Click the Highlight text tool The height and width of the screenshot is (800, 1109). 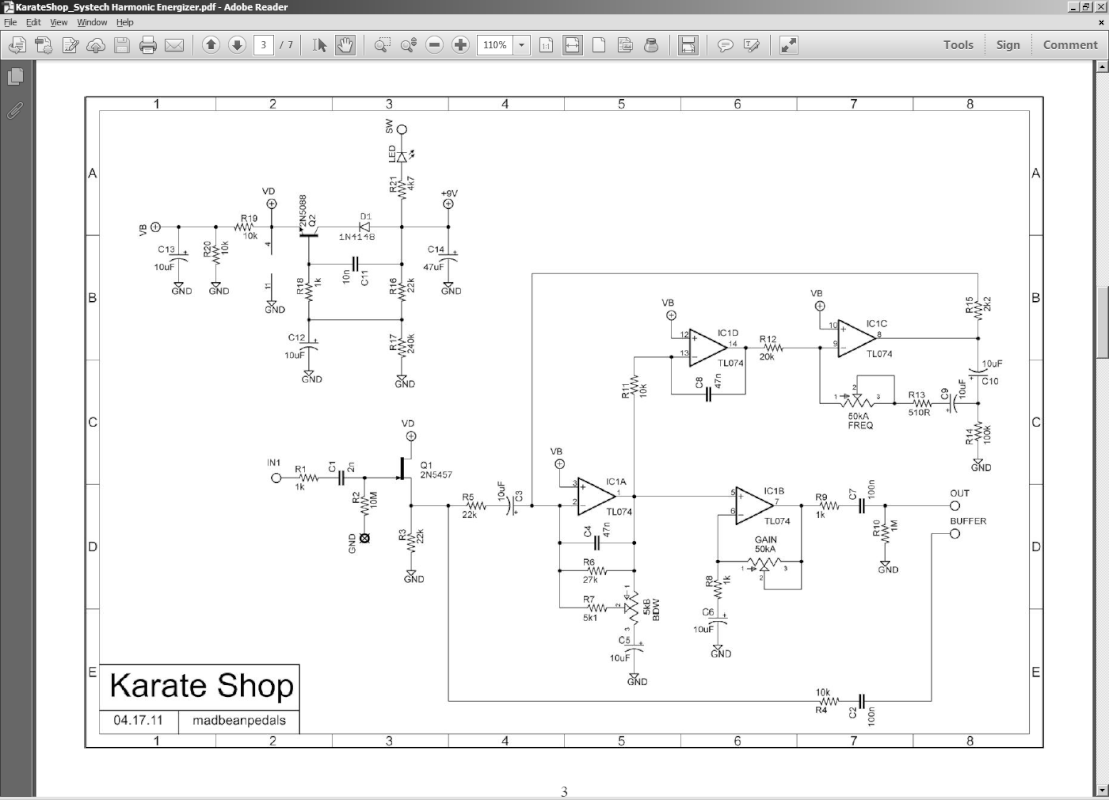[751, 45]
